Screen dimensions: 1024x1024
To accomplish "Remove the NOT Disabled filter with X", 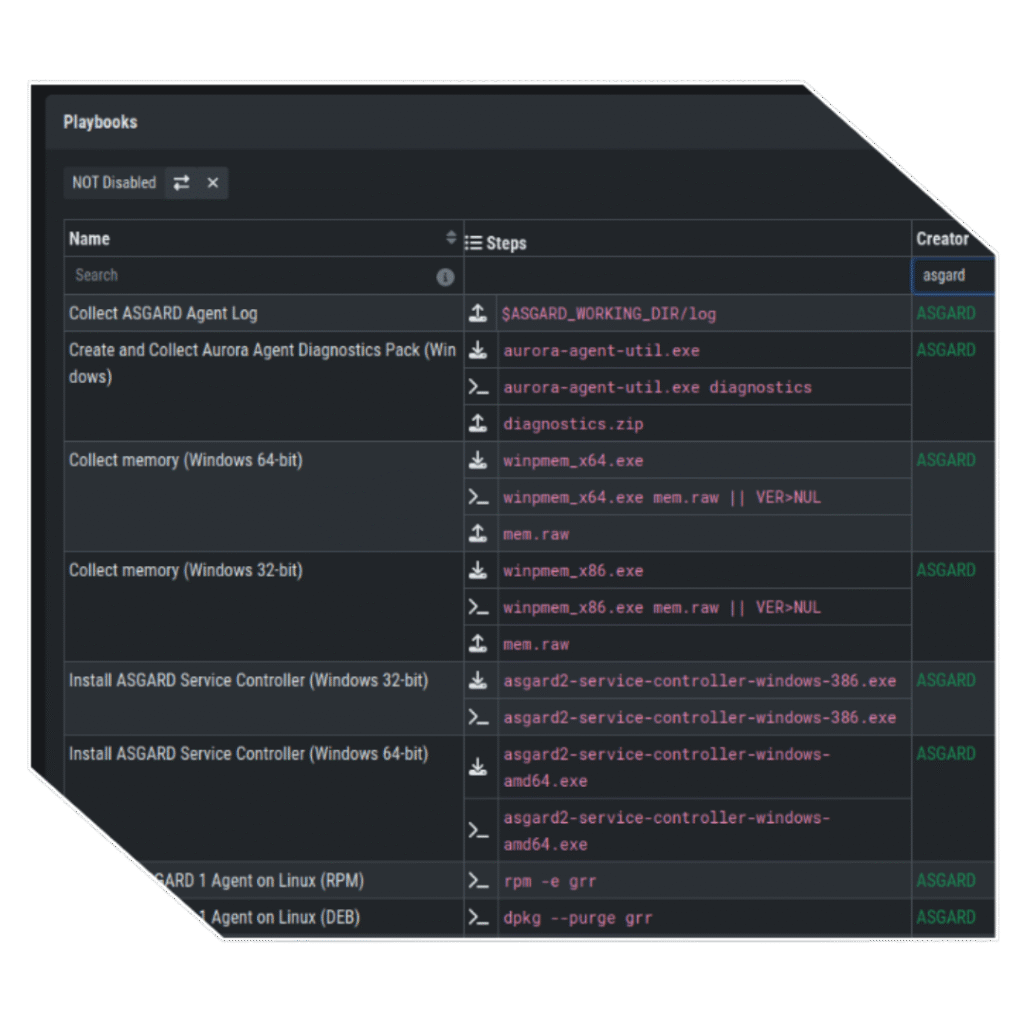I will click(x=212, y=183).
